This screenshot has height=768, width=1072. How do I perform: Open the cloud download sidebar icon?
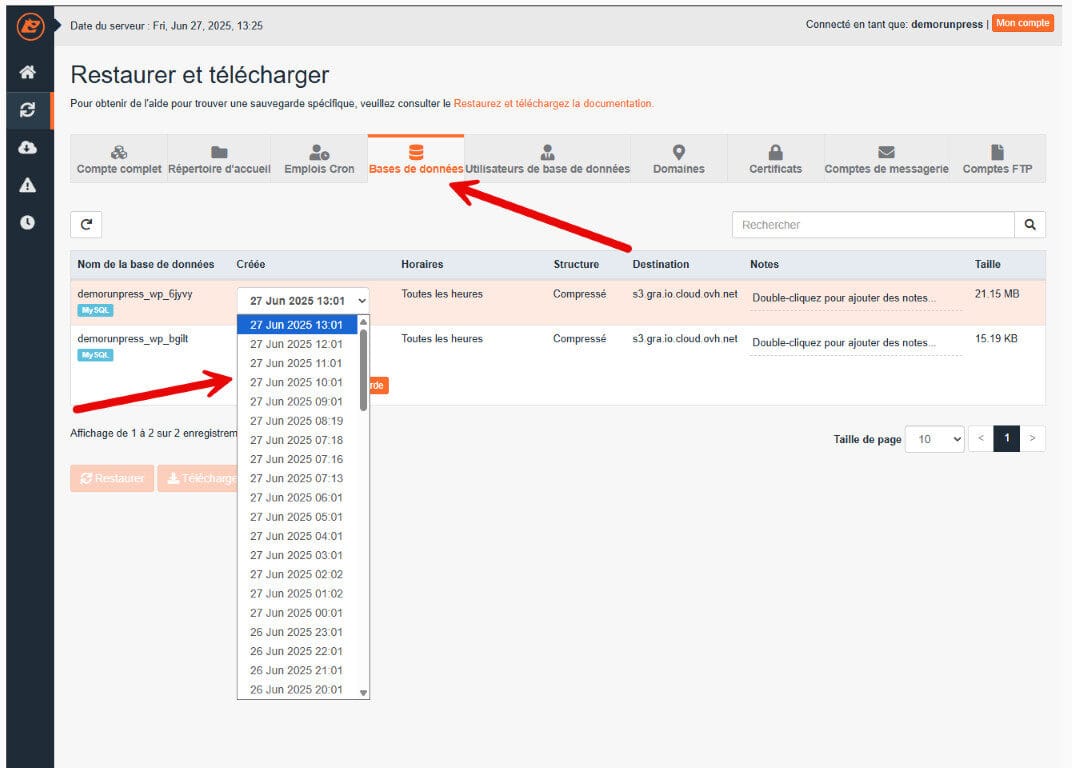click(28, 147)
